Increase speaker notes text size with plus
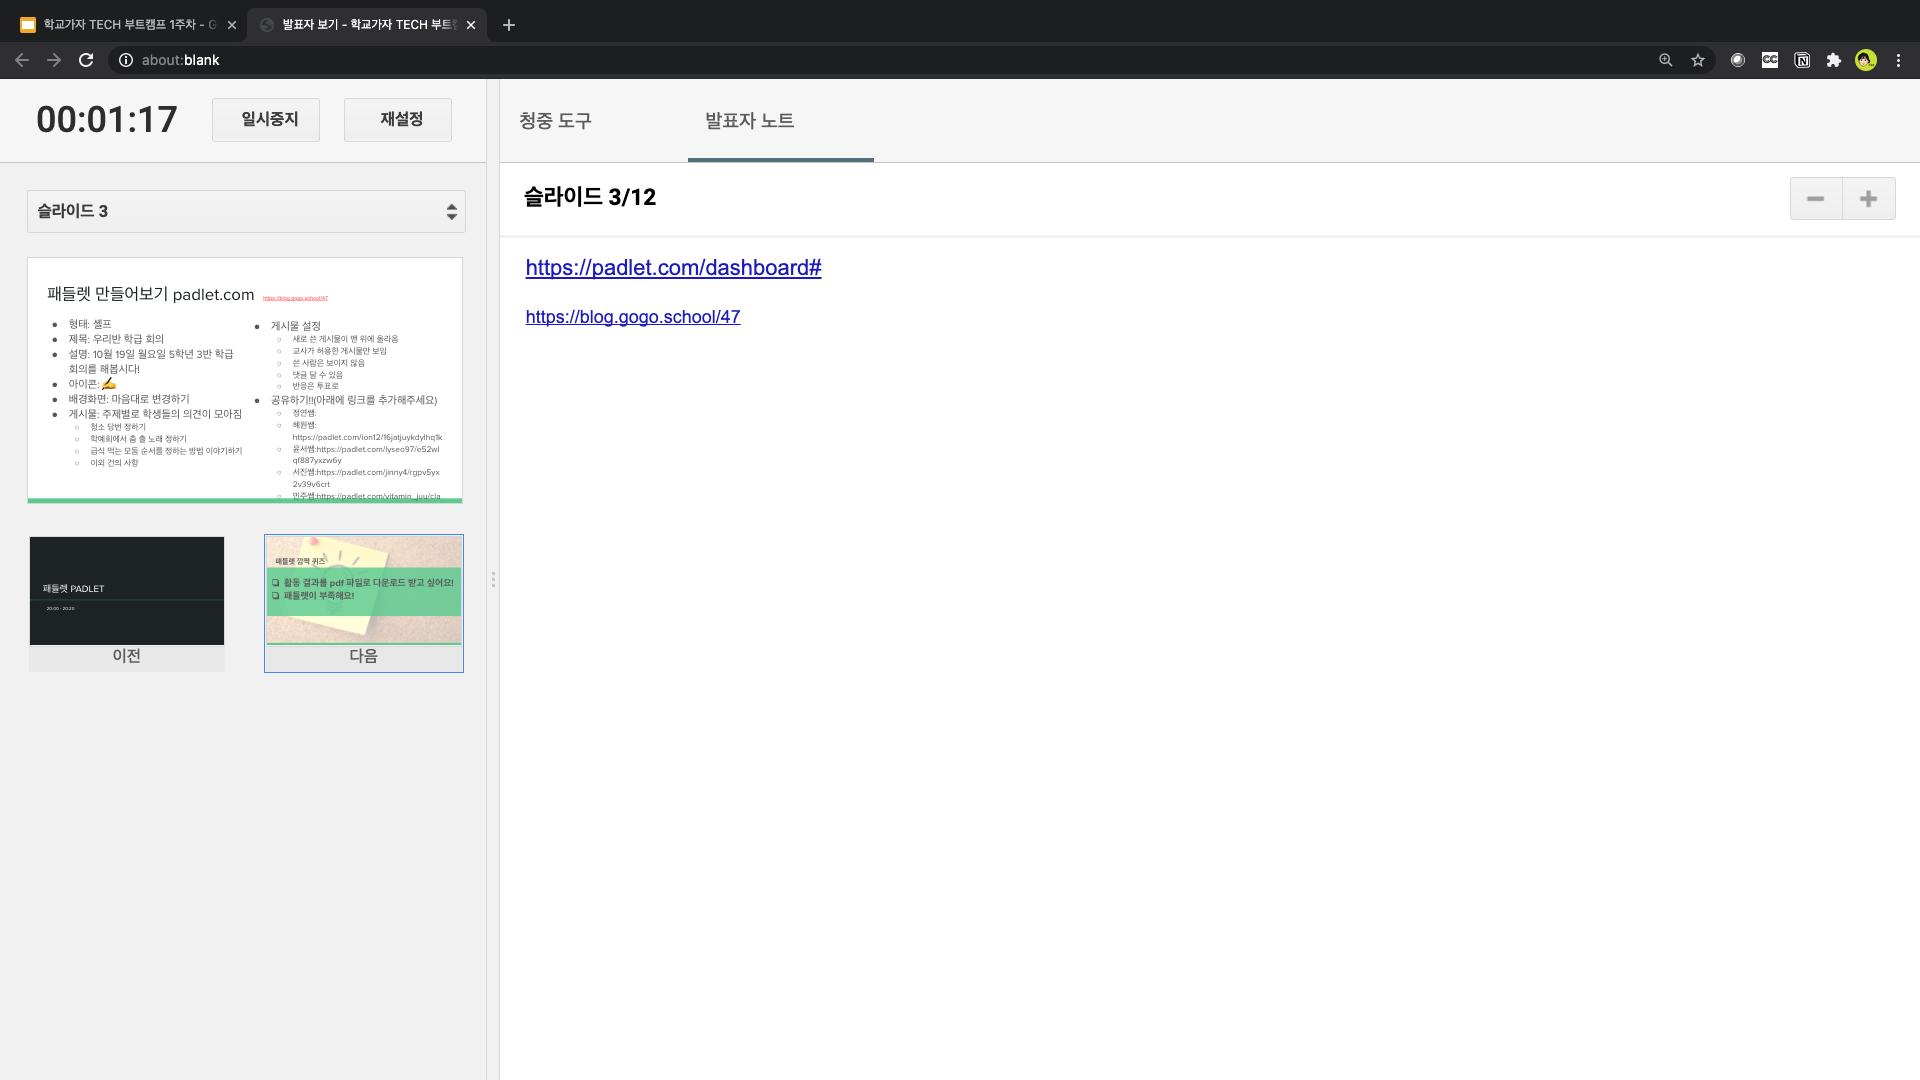The height and width of the screenshot is (1080, 1920). click(x=1868, y=199)
